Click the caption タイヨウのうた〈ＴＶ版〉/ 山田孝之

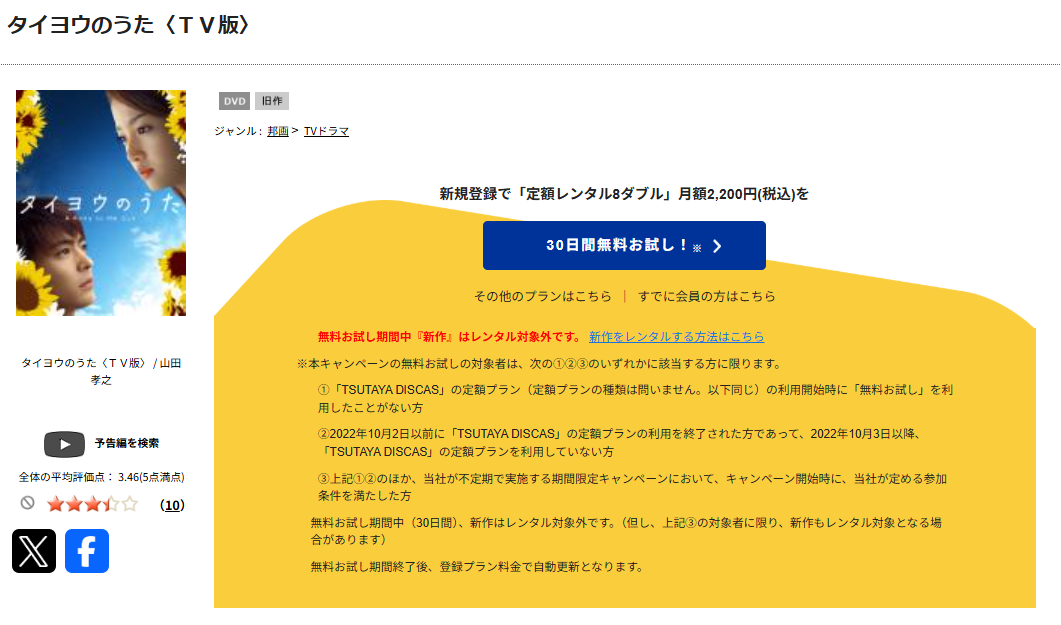point(101,371)
